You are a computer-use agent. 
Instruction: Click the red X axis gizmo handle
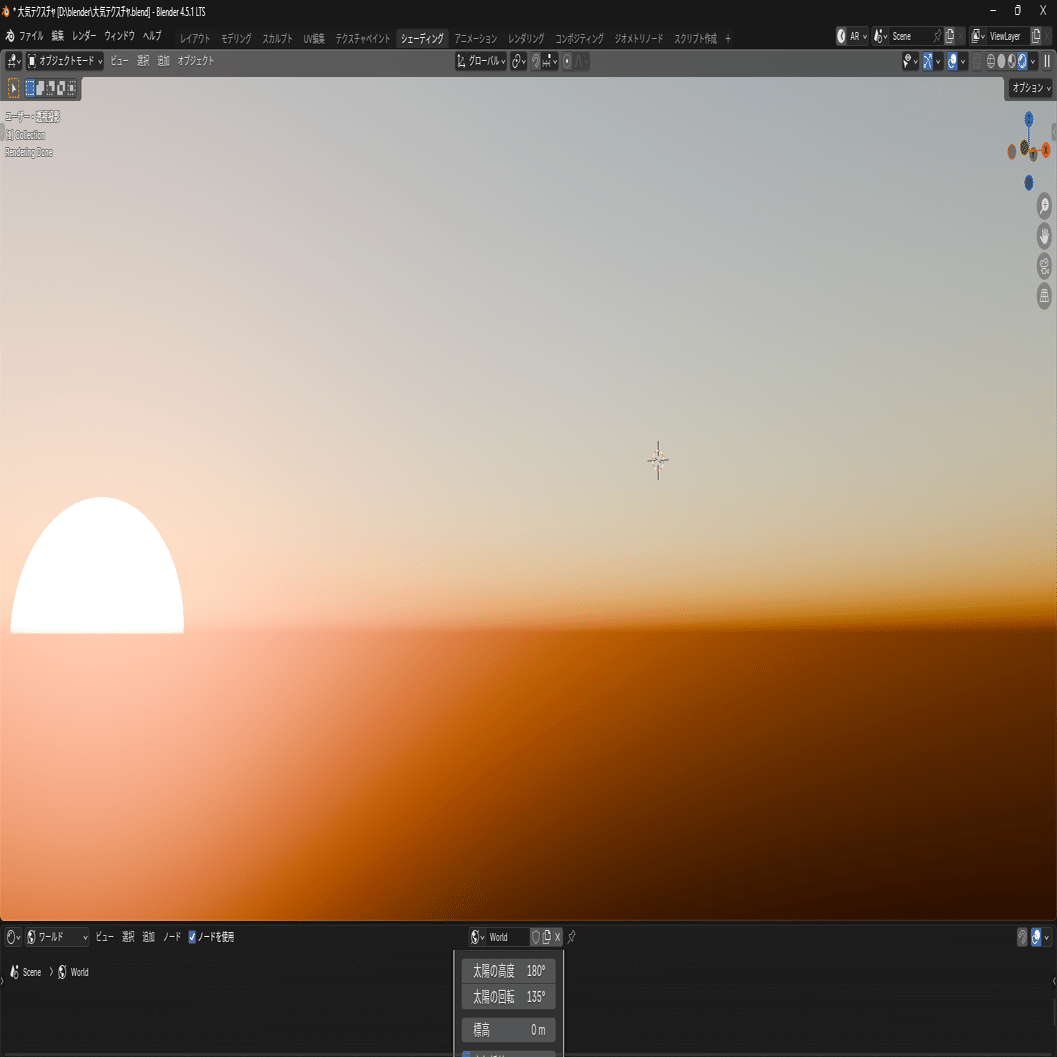pyautogui.click(x=1046, y=150)
